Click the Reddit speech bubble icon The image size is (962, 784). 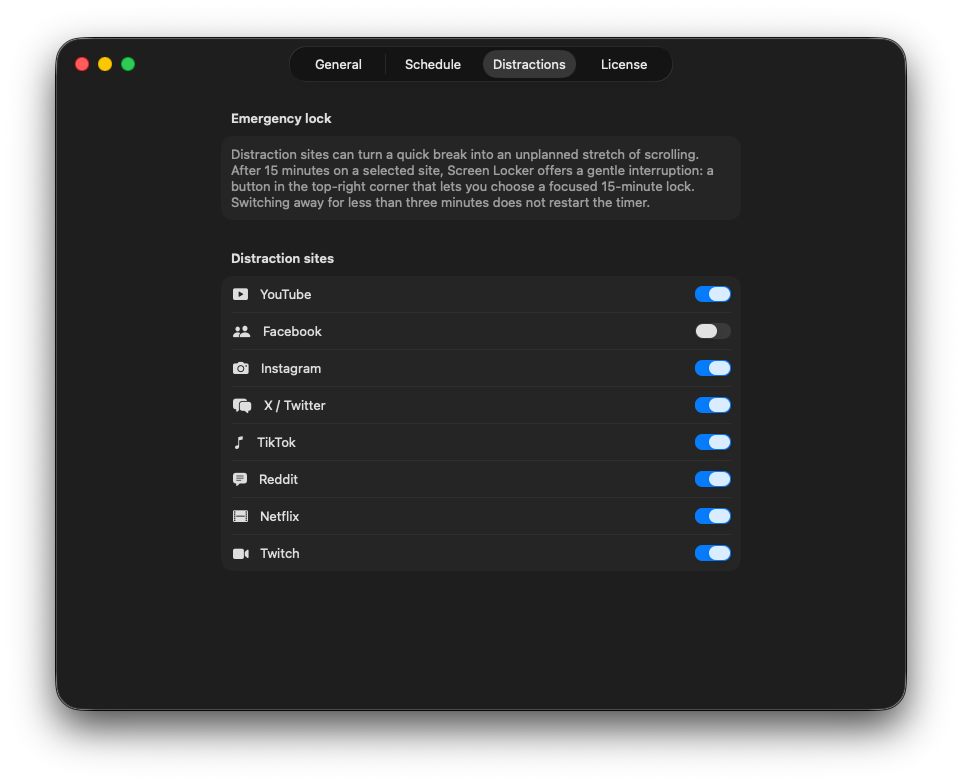(x=240, y=479)
